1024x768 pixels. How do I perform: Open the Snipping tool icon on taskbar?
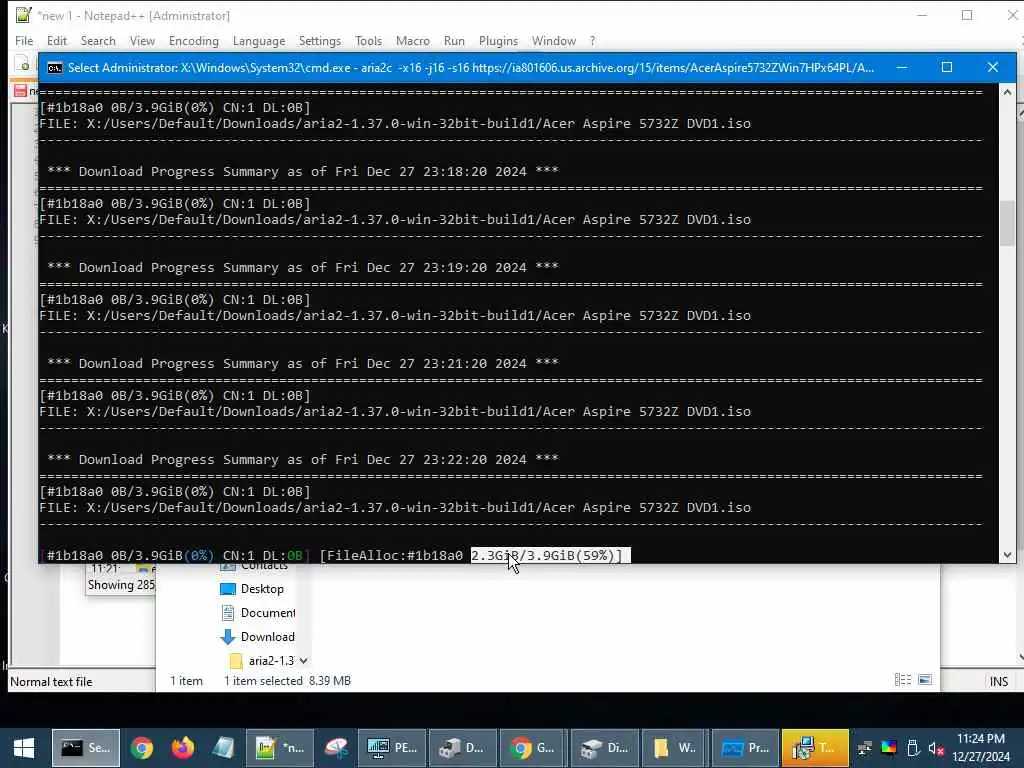pyautogui.click(x=336, y=748)
